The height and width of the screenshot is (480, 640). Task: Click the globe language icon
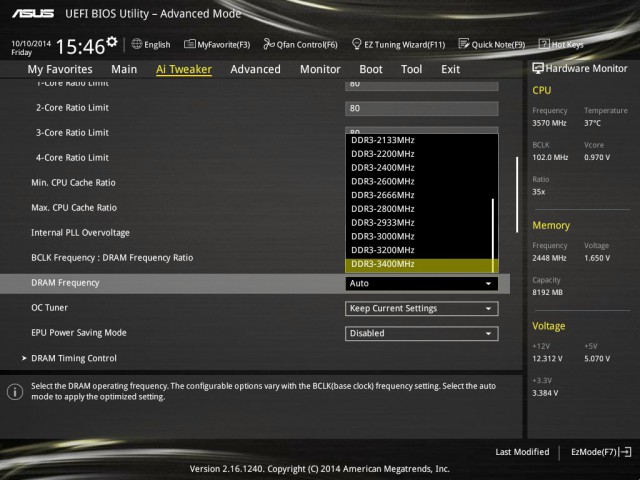click(137, 44)
